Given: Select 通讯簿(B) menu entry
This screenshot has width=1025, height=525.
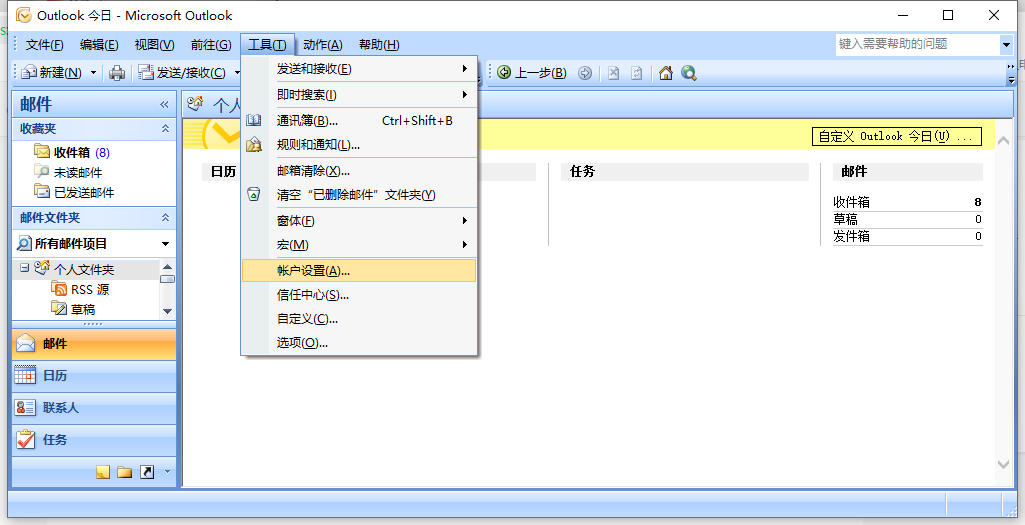Looking at the screenshot, I should [x=359, y=120].
